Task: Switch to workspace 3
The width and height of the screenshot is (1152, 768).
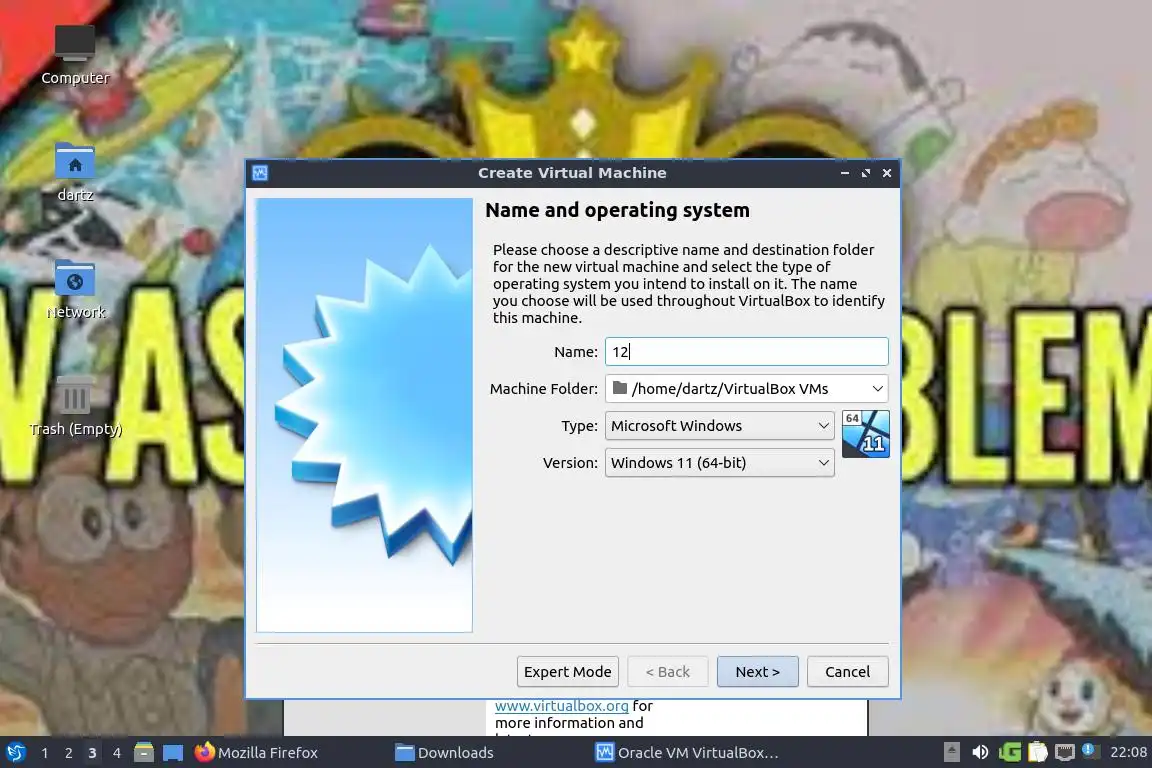Action: 92,753
